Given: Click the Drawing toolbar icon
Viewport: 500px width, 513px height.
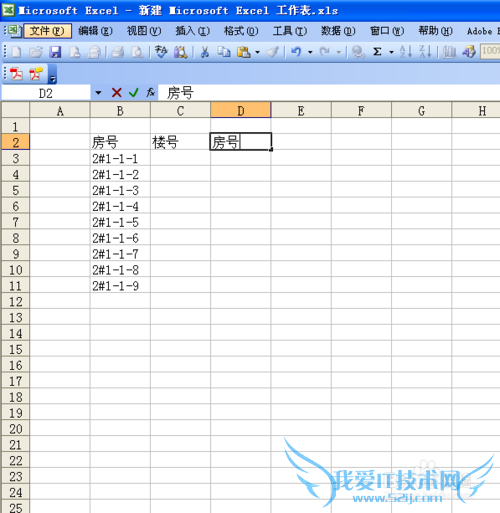Looking at the screenshot, I should pos(469,52).
